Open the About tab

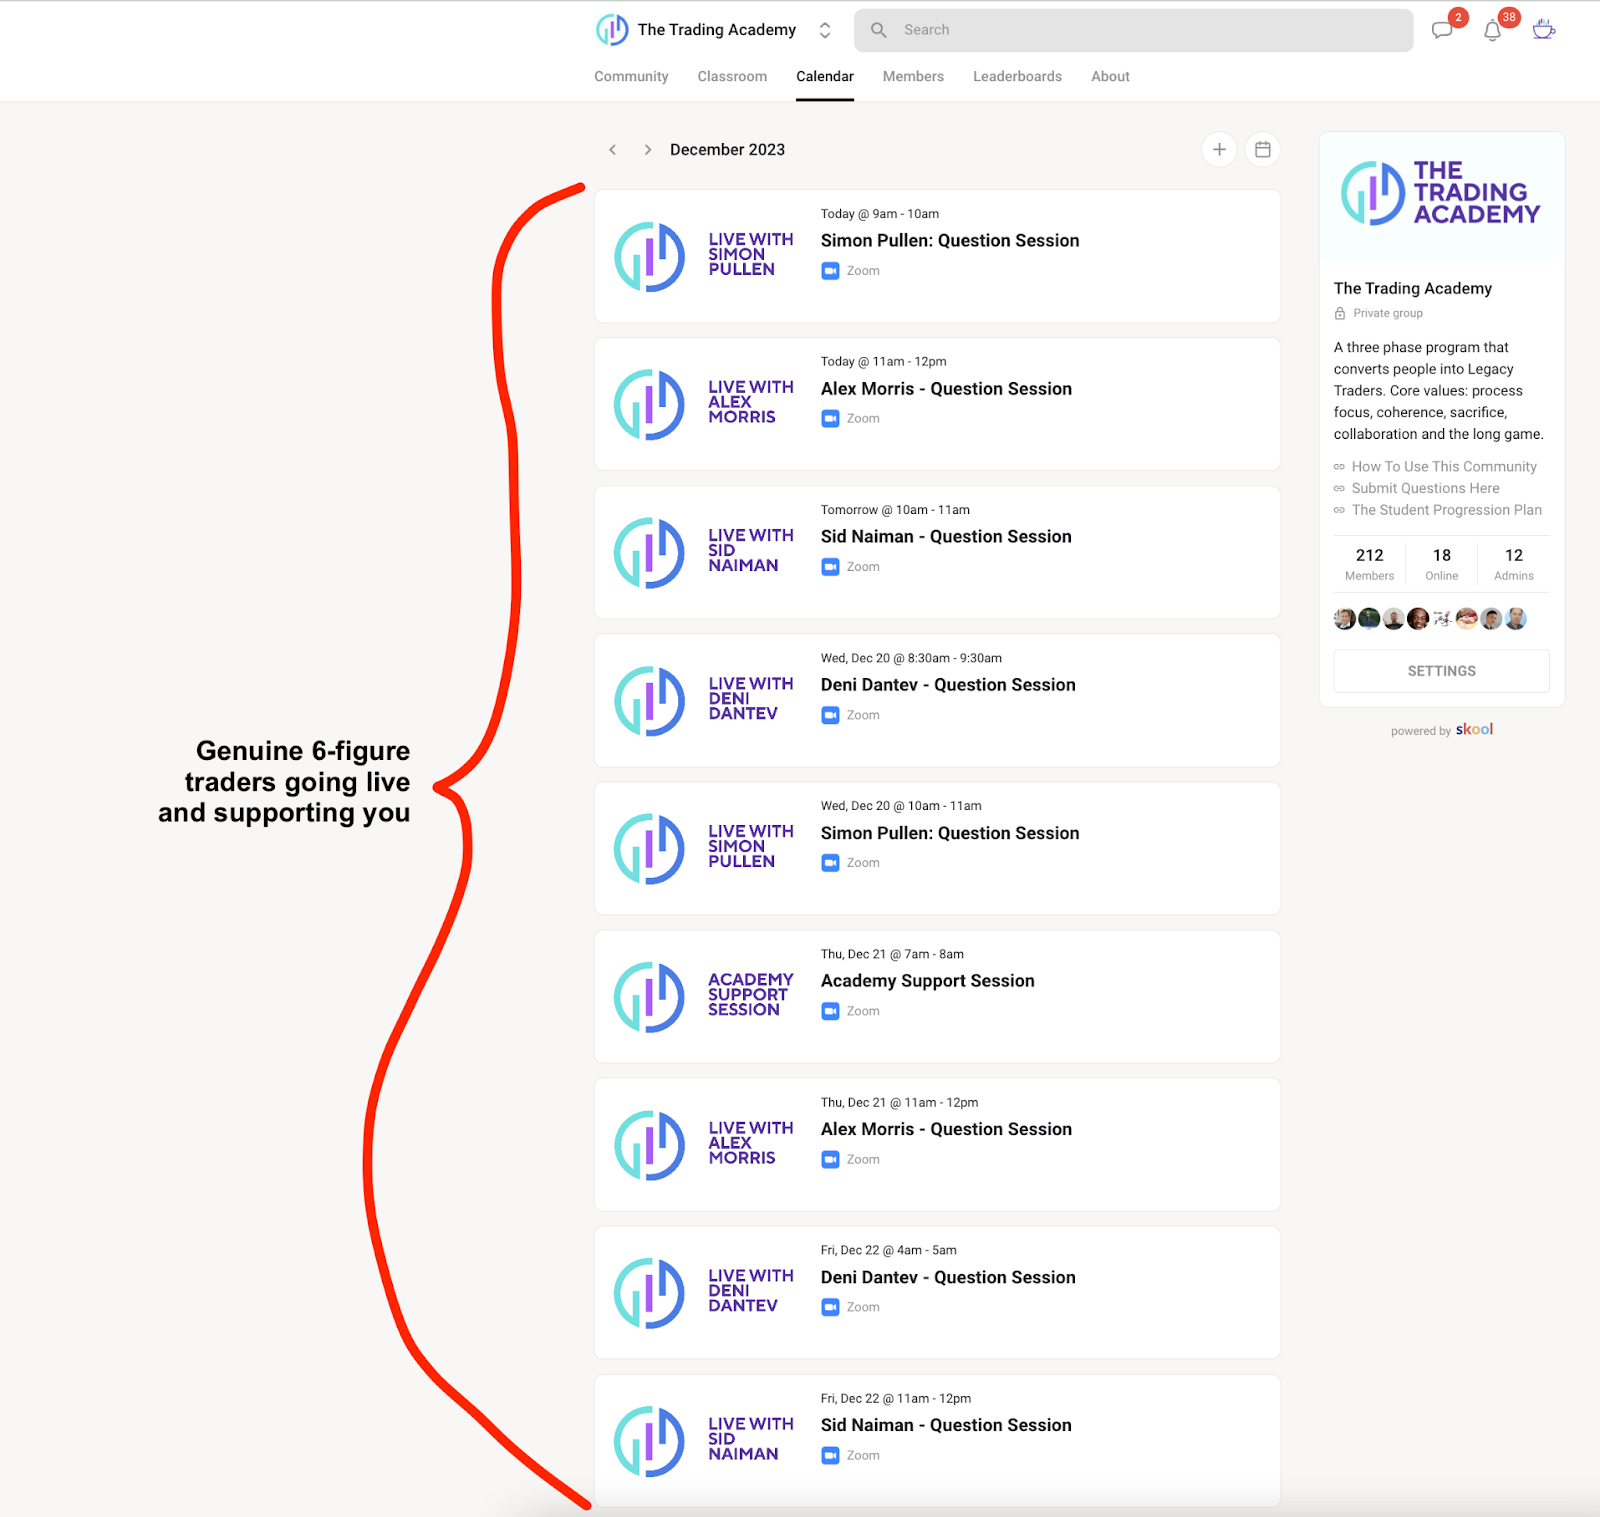click(x=1110, y=76)
